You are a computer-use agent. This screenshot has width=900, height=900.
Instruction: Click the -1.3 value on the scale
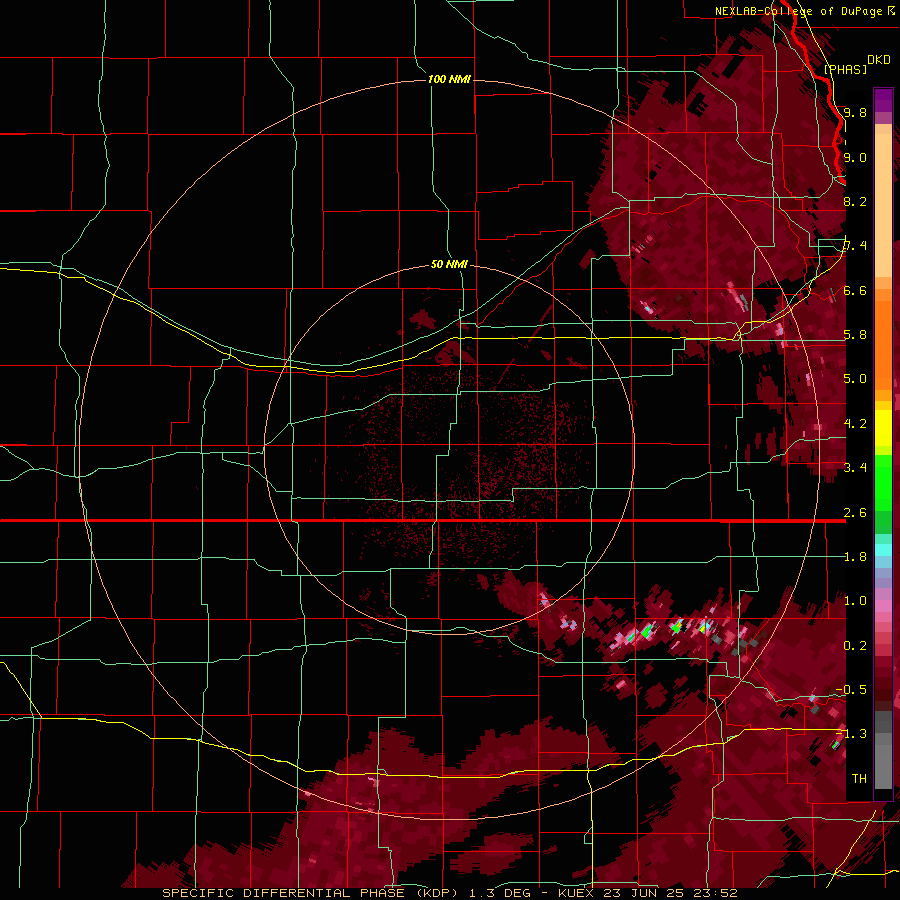point(851,734)
